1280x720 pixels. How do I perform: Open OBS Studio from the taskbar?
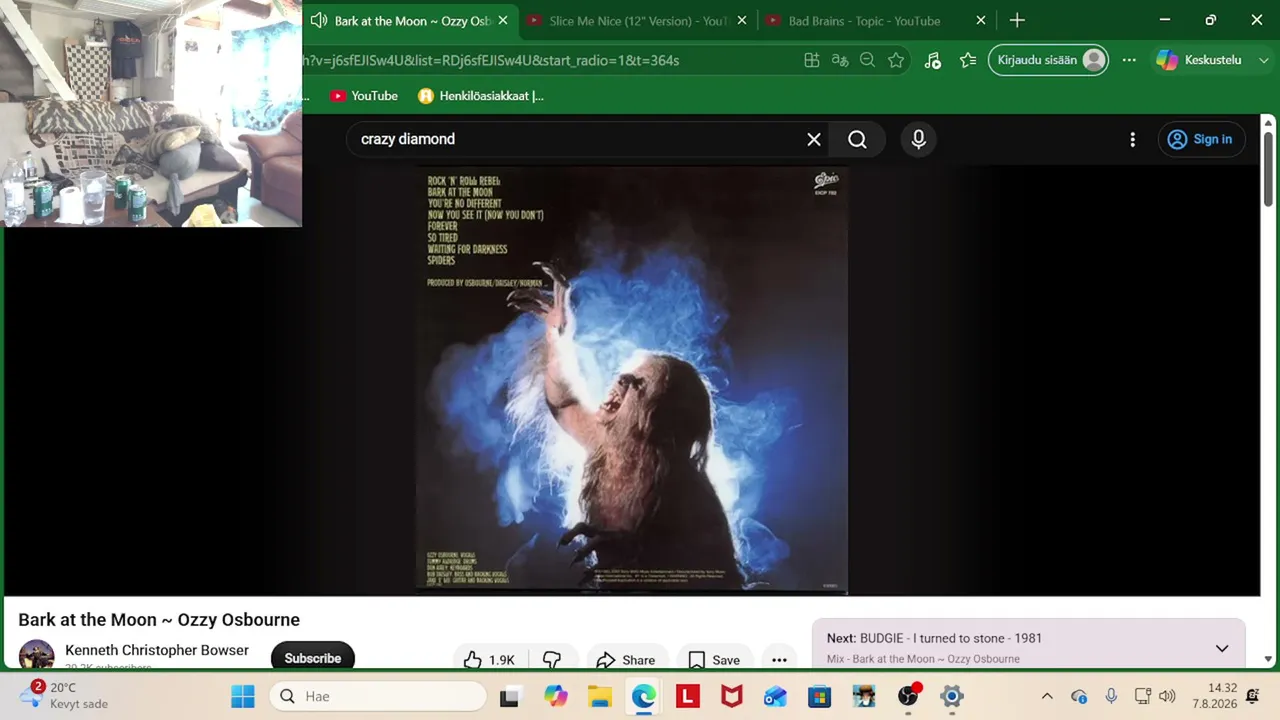click(x=908, y=696)
